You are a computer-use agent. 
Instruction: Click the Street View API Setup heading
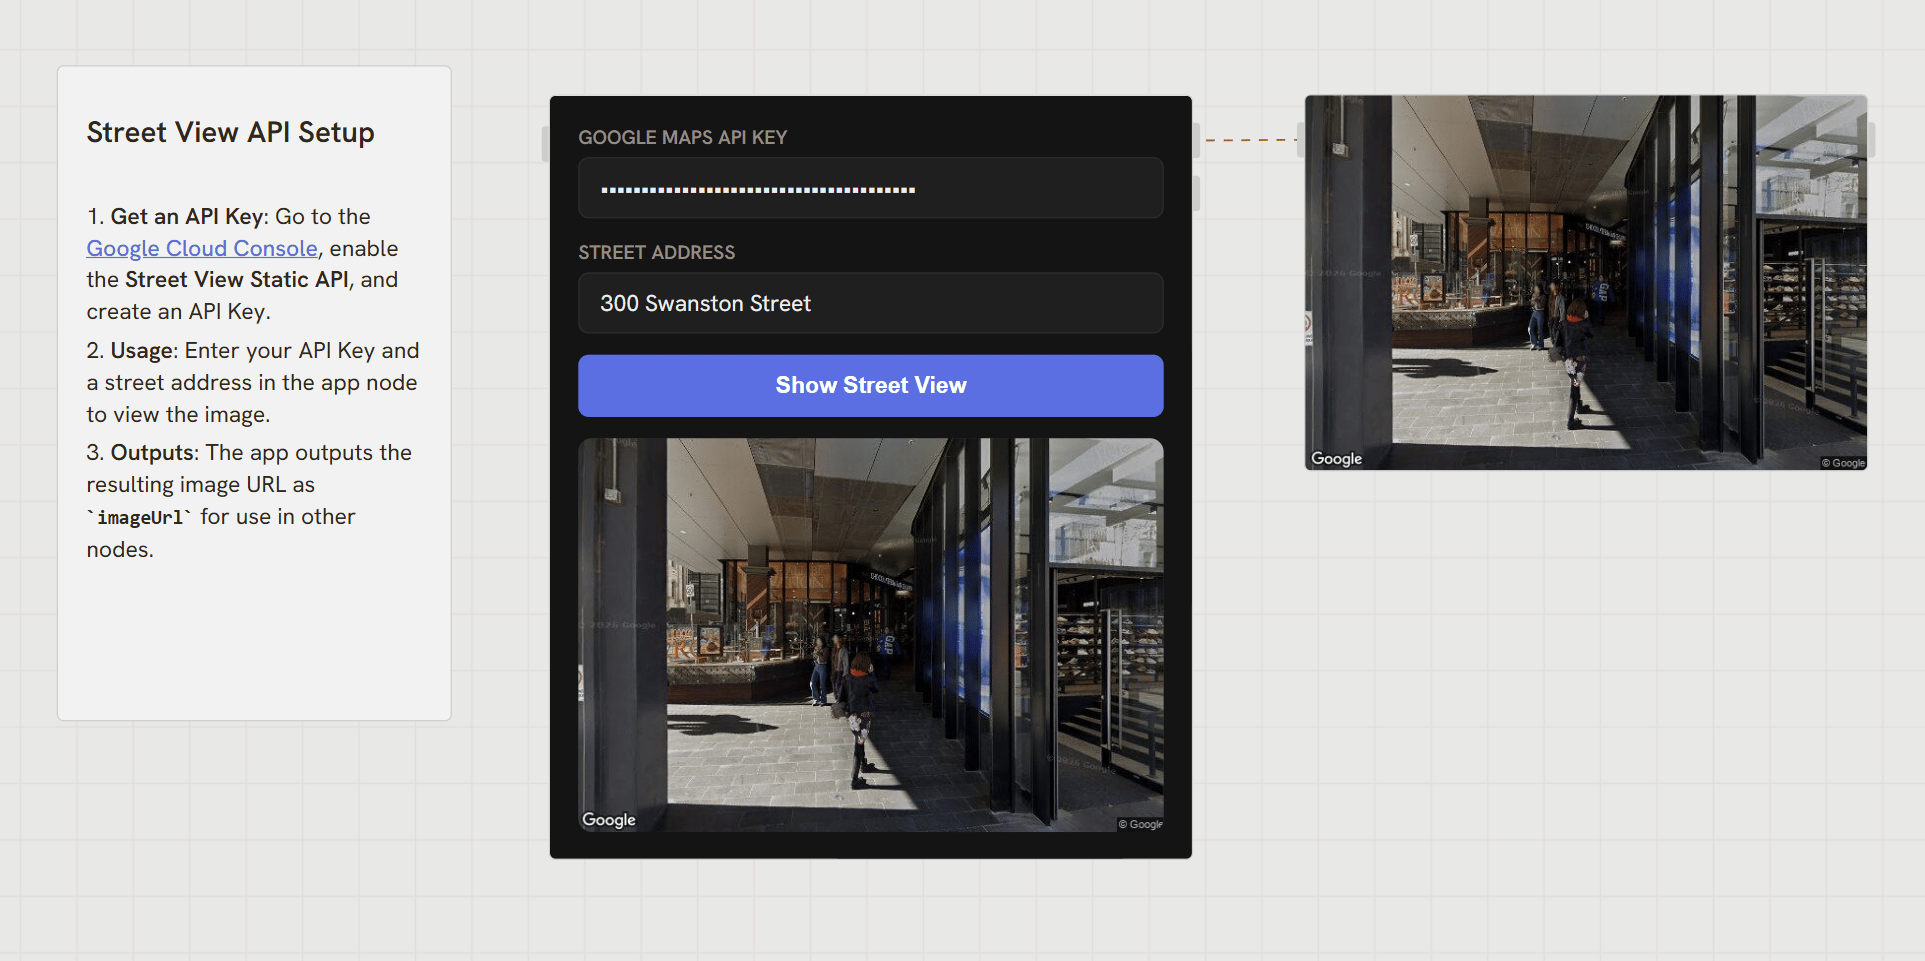230,132
